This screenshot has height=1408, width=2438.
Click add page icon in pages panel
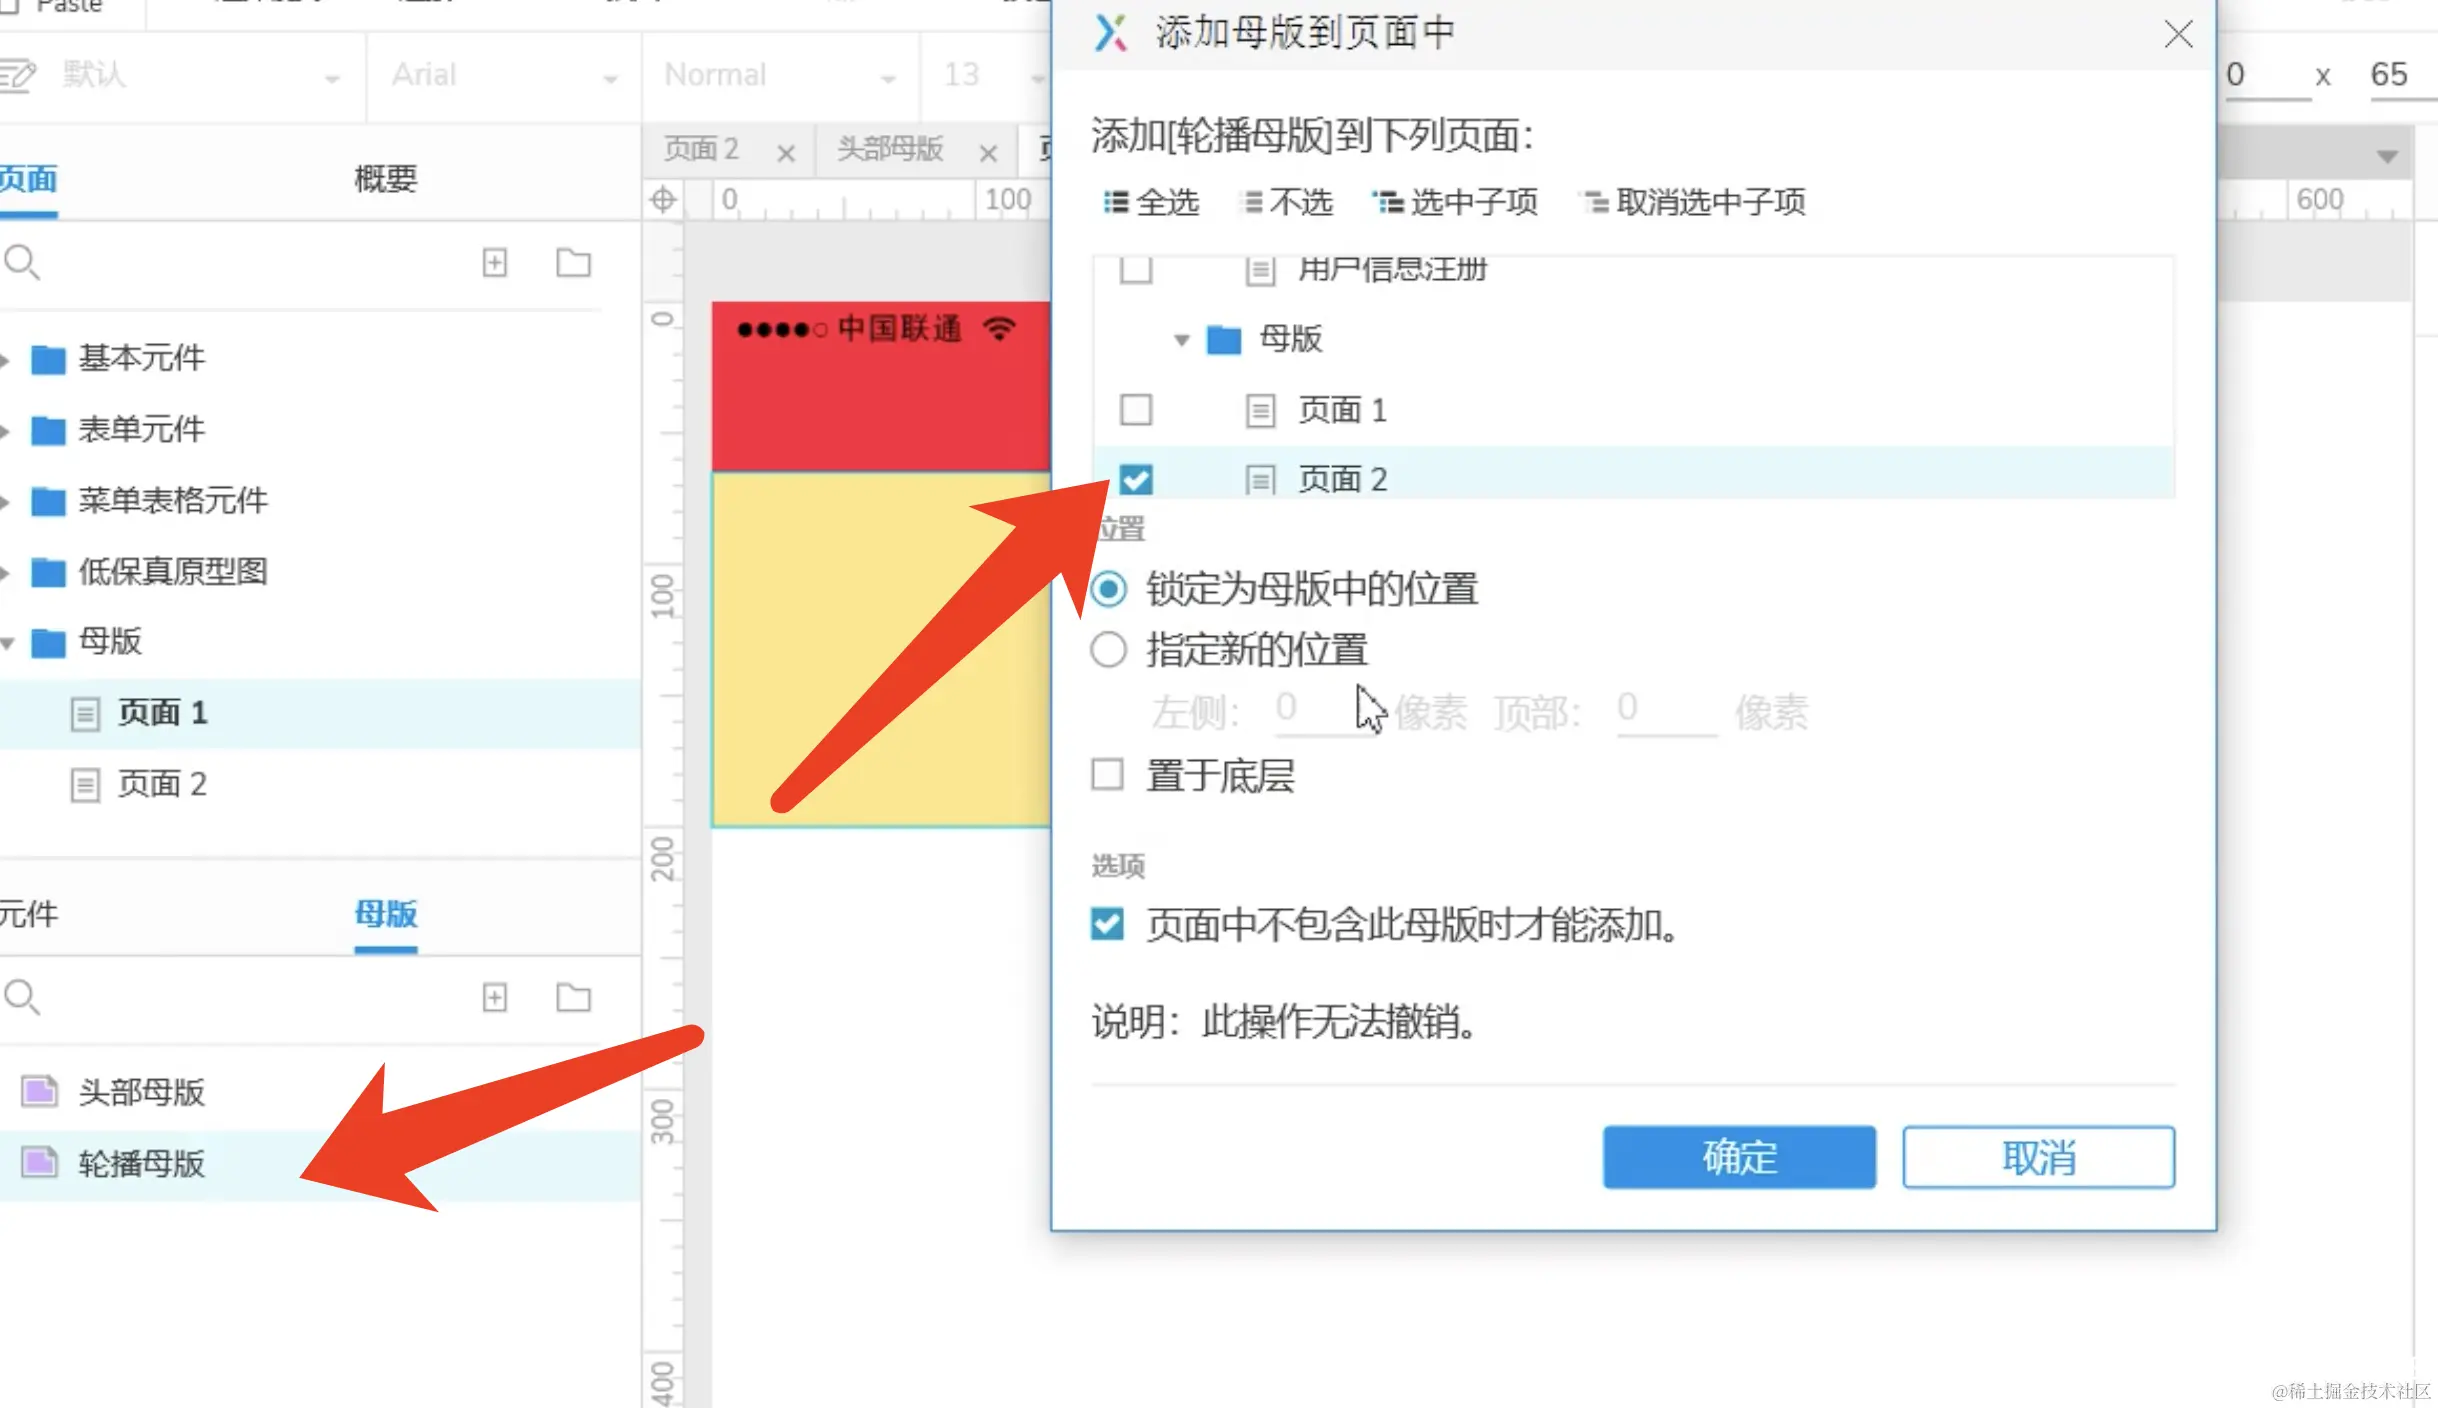tap(494, 262)
